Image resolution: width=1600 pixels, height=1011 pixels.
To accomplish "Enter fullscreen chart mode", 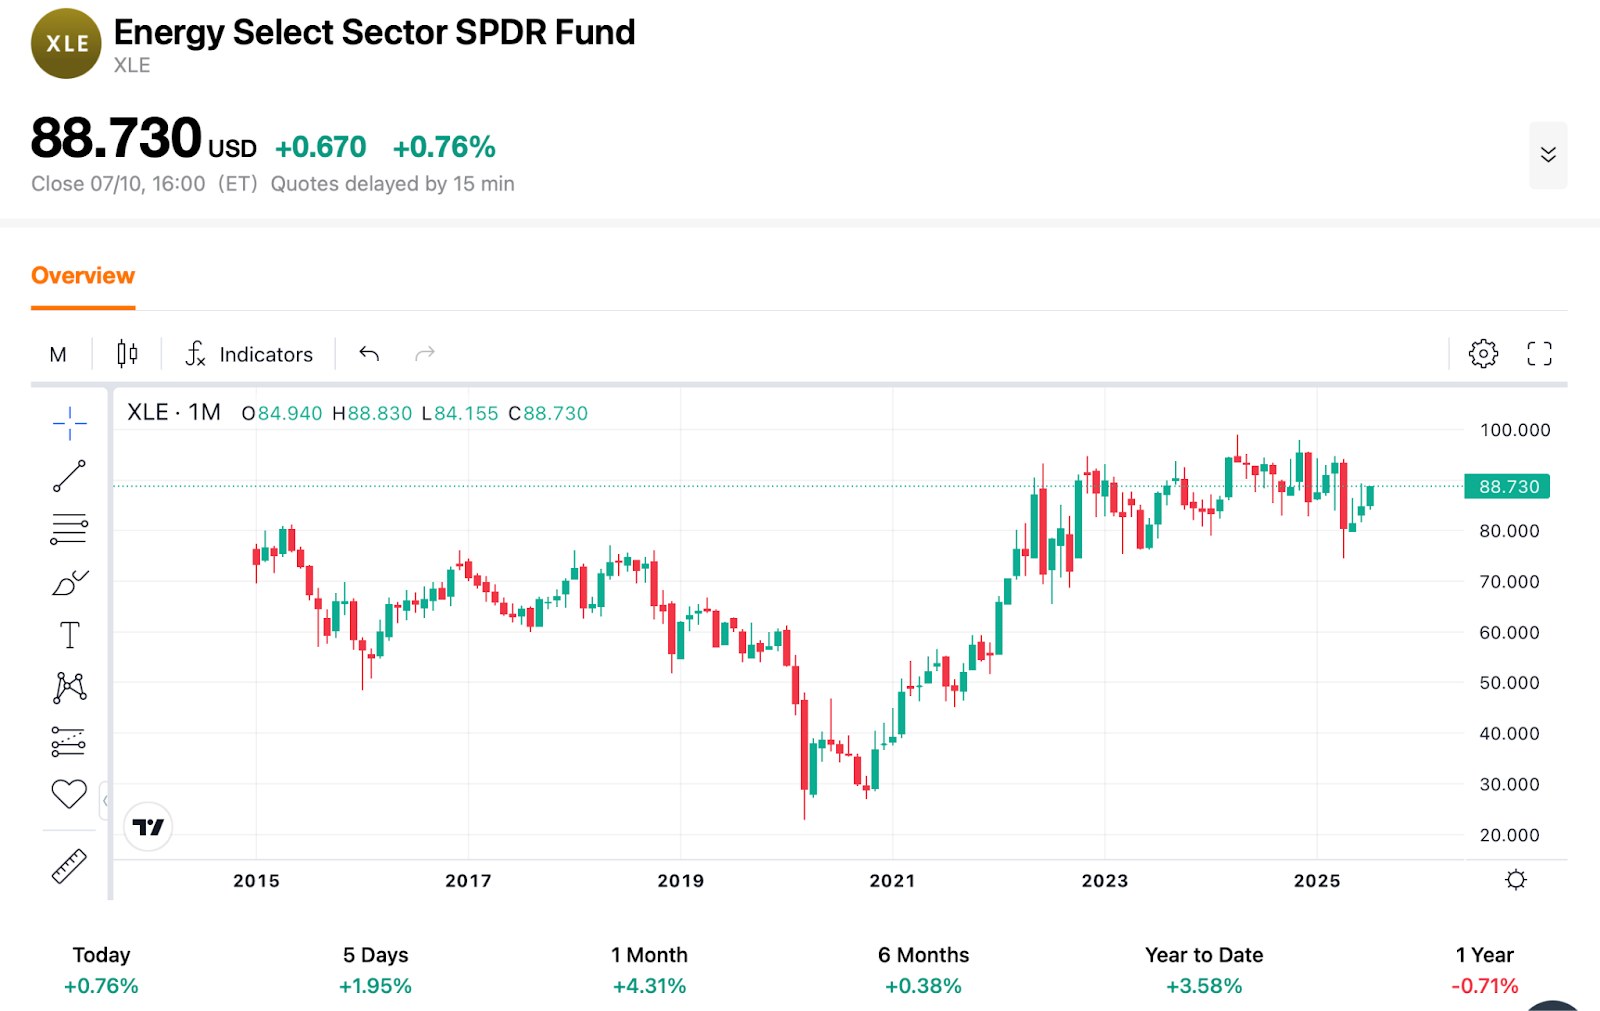I will 1539,353.
